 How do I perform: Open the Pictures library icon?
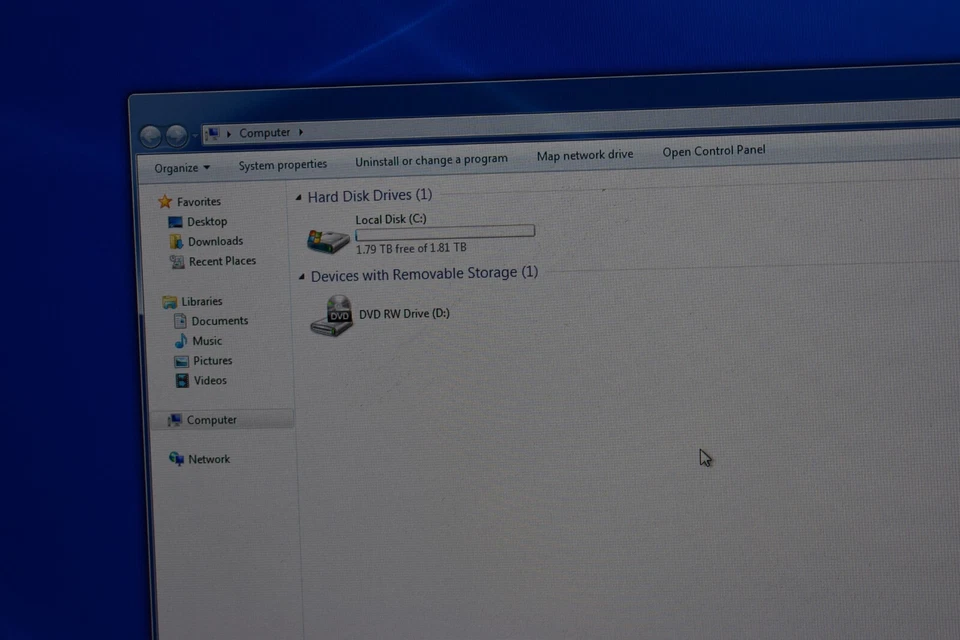pos(182,361)
